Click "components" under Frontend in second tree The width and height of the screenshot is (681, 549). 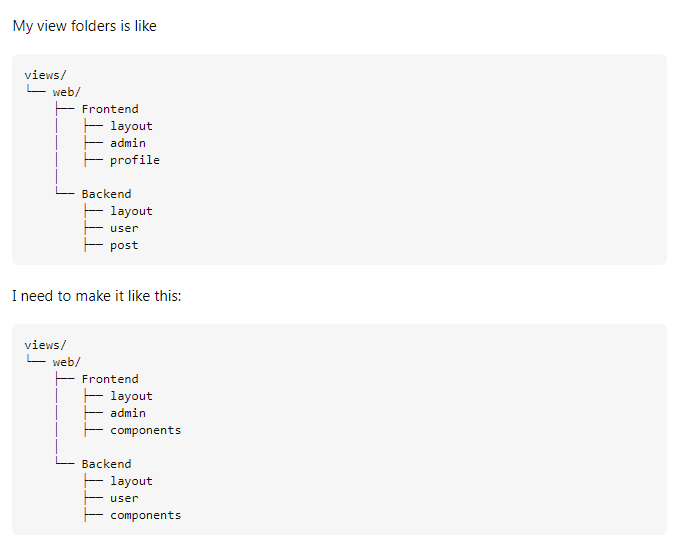(145, 430)
